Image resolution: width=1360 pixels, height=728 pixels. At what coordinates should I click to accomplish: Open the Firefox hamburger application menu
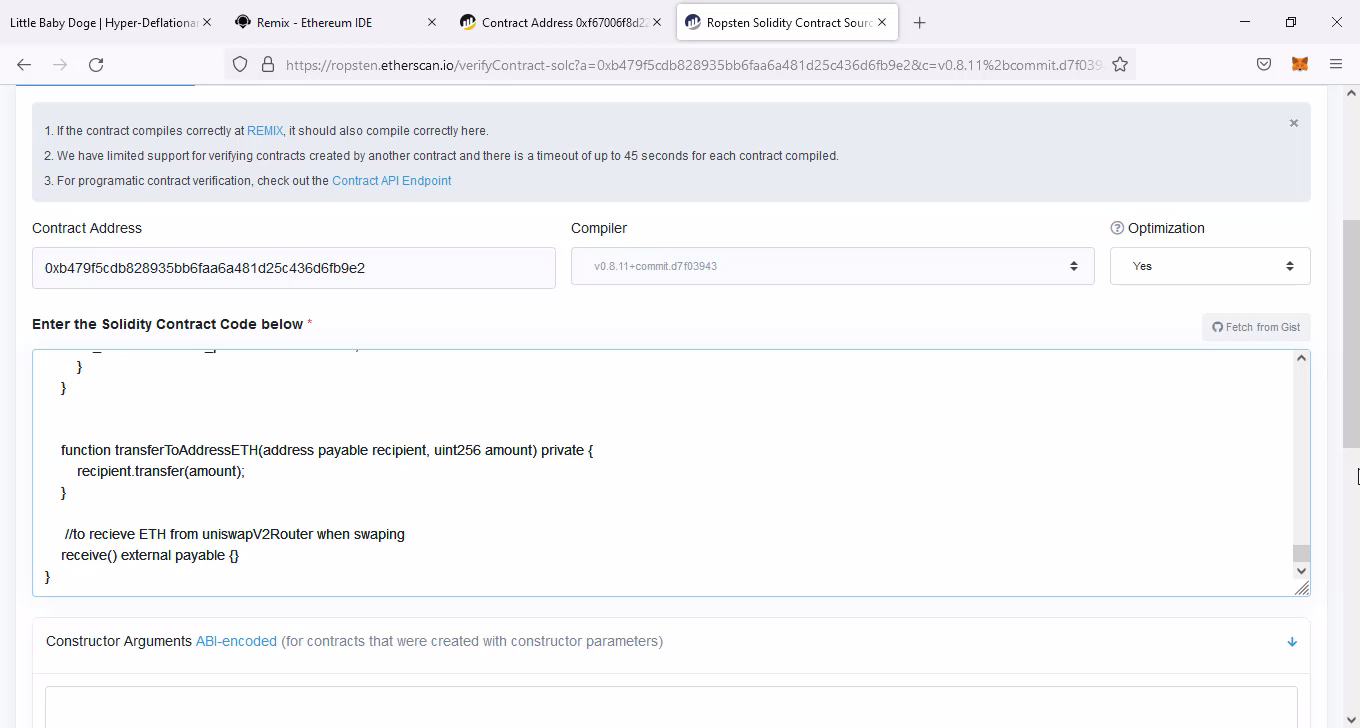(1336, 65)
